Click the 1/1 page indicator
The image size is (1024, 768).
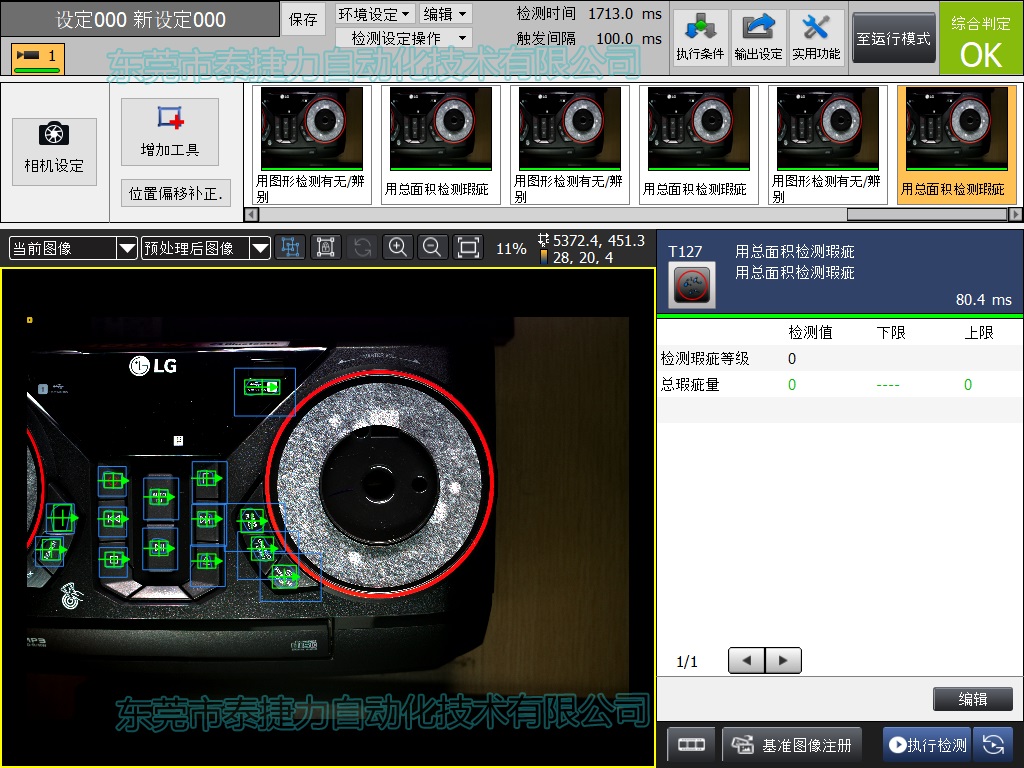tap(687, 662)
